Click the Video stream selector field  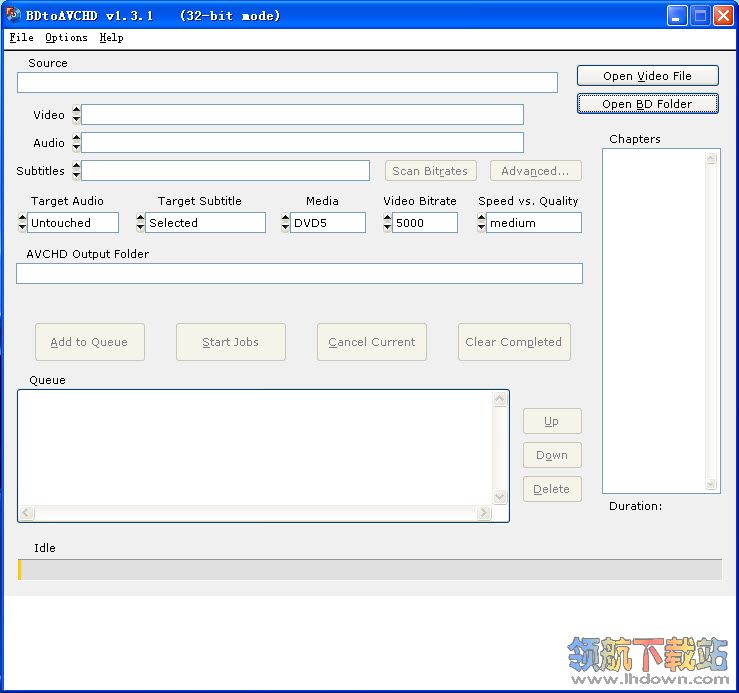pos(302,115)
